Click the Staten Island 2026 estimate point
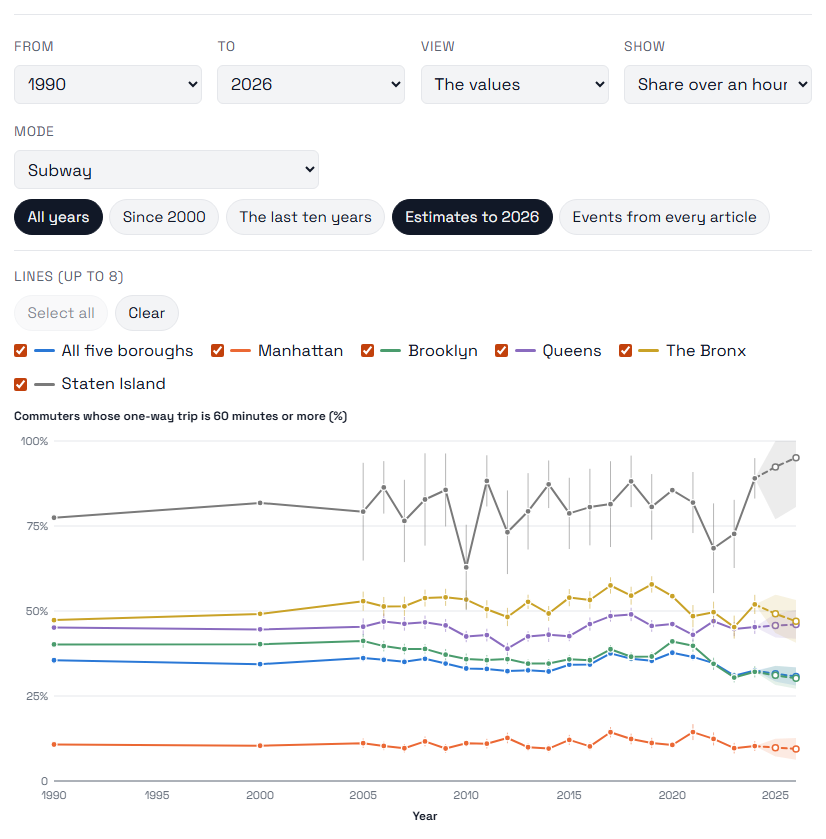826x839 pixels. 796,458
